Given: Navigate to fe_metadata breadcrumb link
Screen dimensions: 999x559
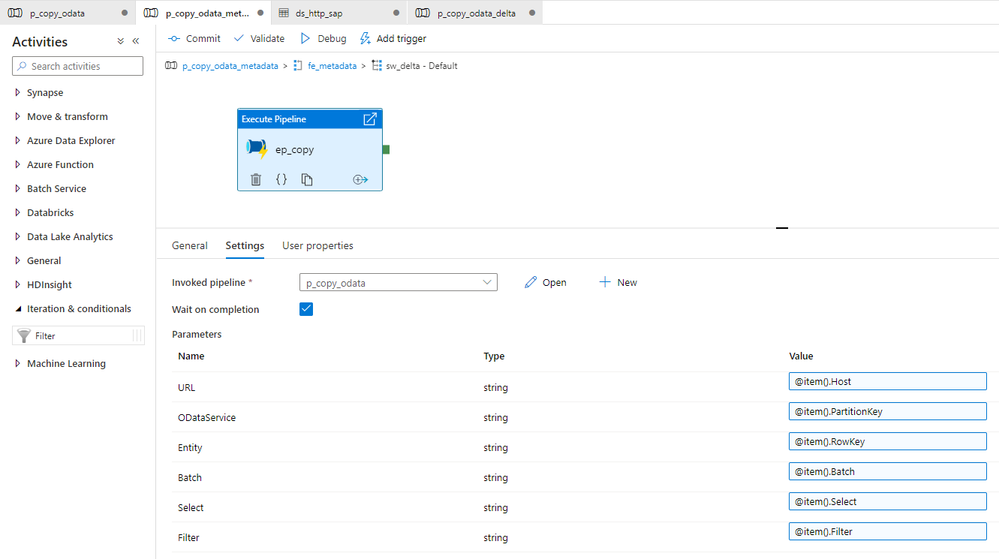Looking at the screenshot, I should pos(332,66).
